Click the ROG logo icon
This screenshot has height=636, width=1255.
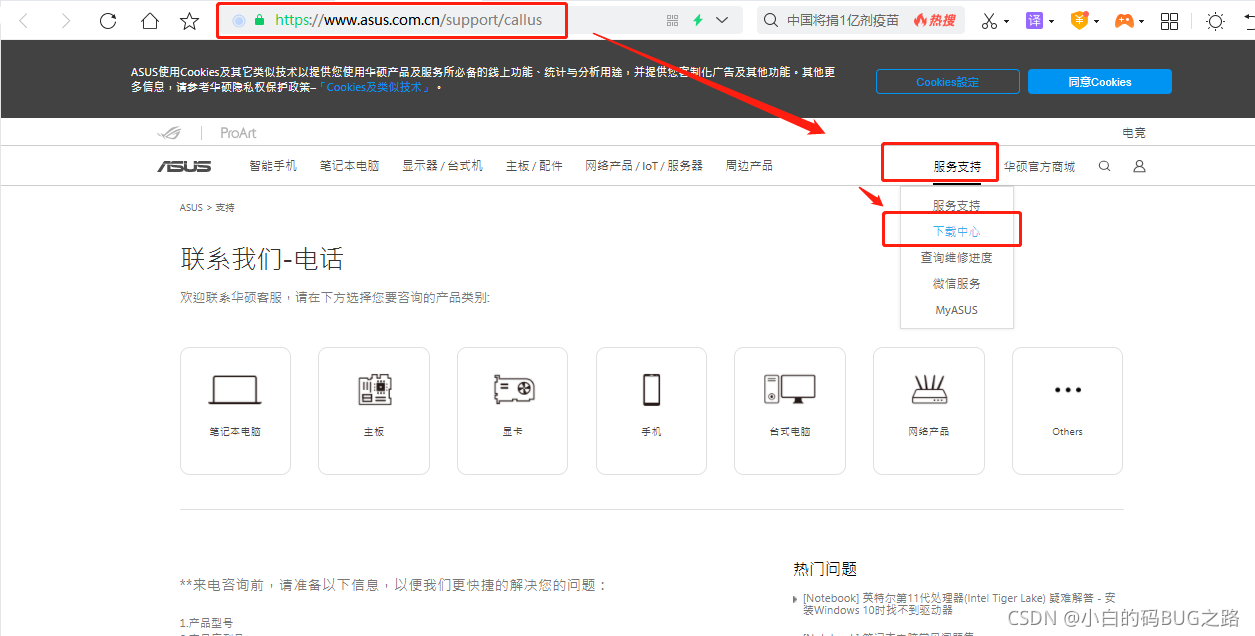[169, 133]
